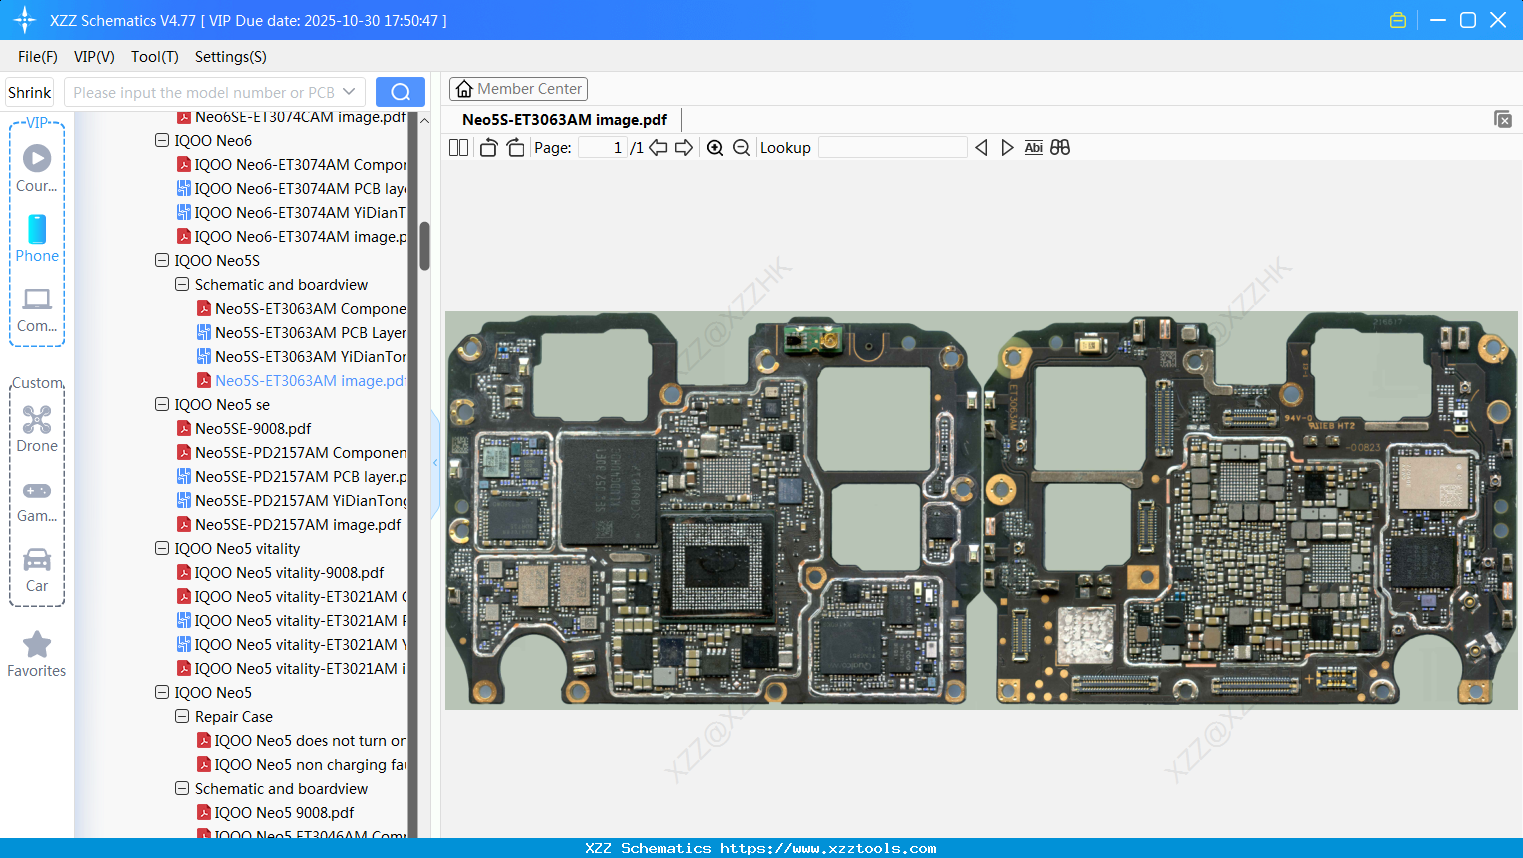This screenshot has height=858, width=1523.
Task: Collapse the IQOO Neo5S tree node
Action: click(162, 260)
